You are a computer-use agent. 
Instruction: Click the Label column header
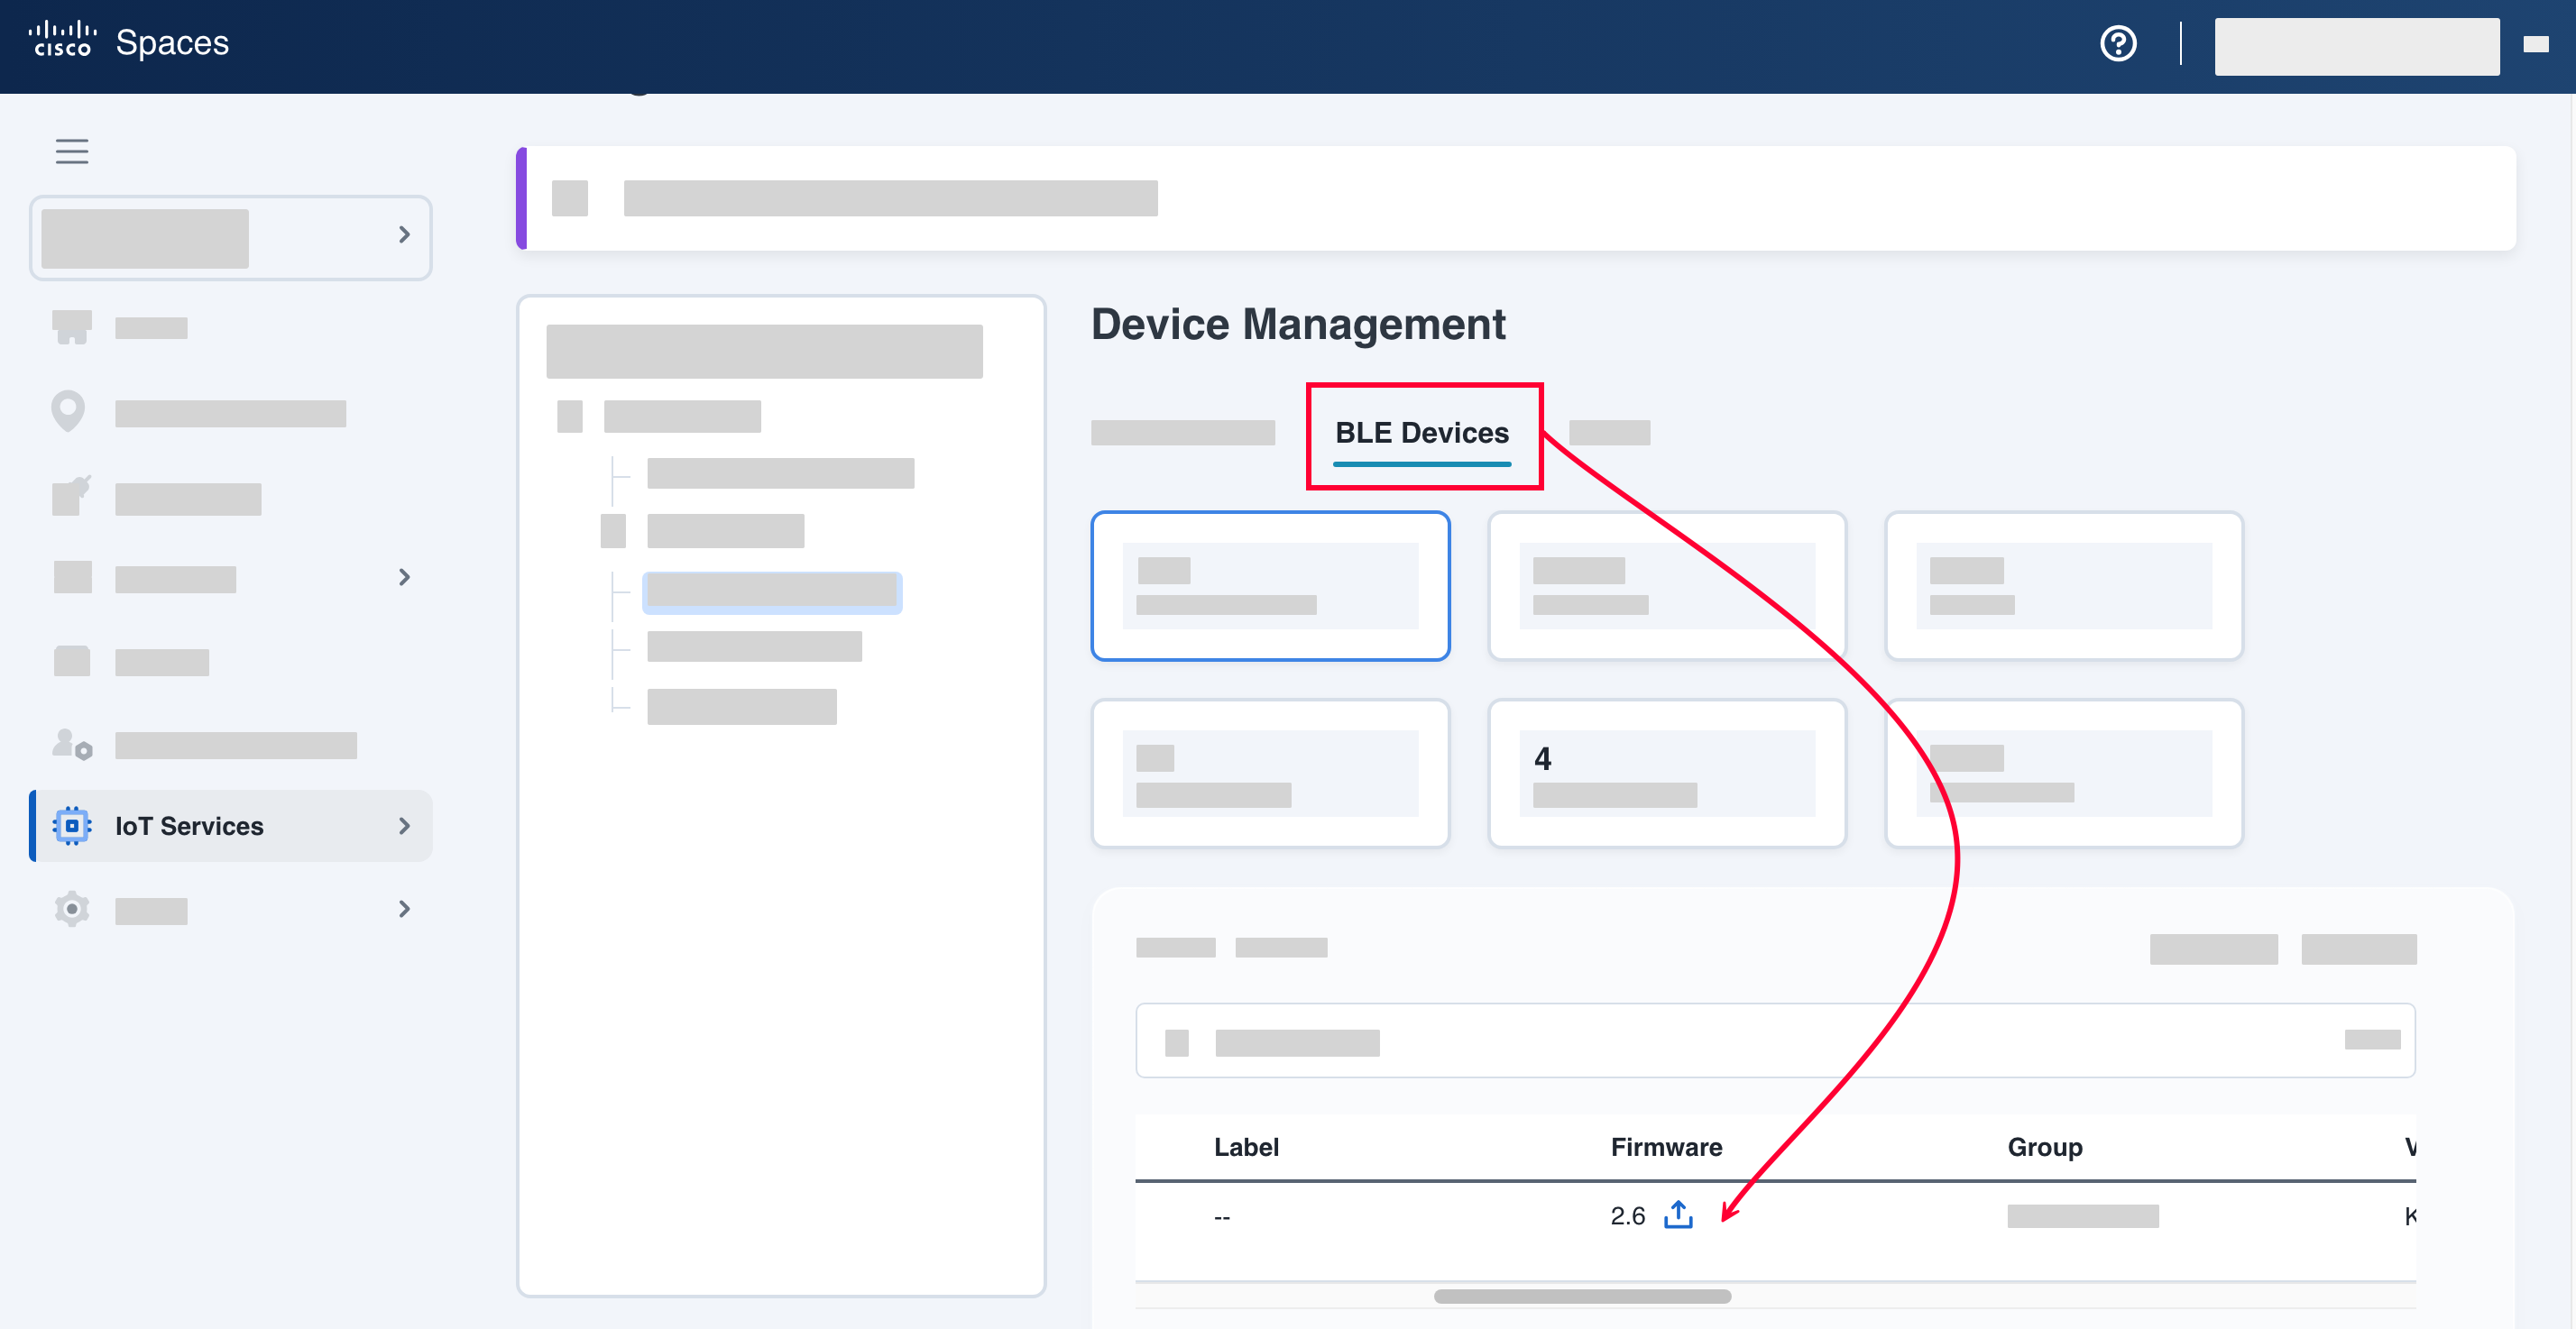click(x=1246, y=1147)
